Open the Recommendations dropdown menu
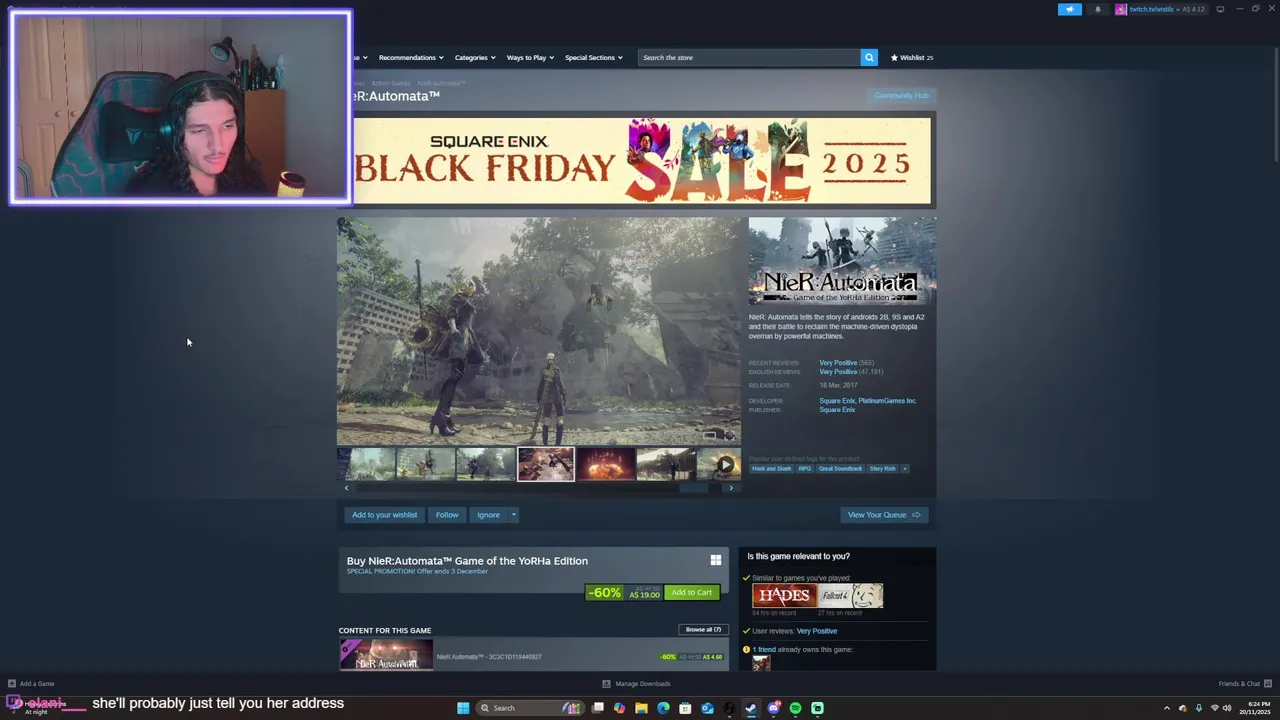Image resolution: width=1280 pixels, height=720 pixels. [411, 57]
